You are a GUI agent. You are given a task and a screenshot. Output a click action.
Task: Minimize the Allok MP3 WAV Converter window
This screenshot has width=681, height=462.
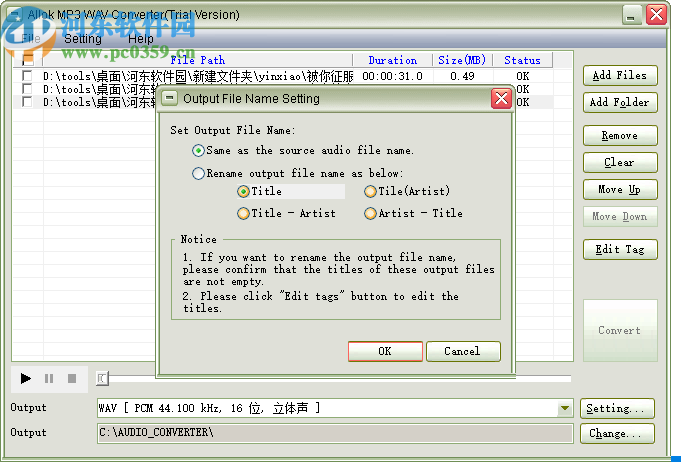pyautogui.click(x=631, y=15)
